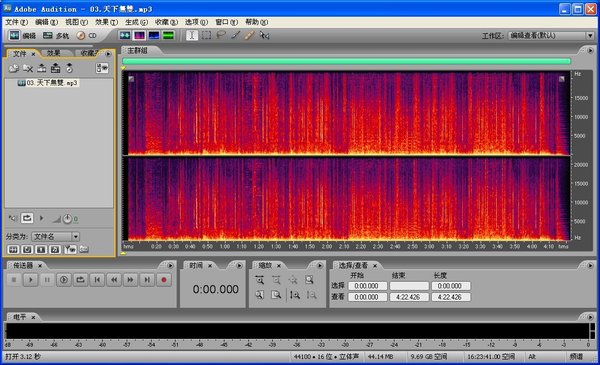Screen dimensions: 600x365
Task: Click selection 开始 time field
Action: point(367,286)
